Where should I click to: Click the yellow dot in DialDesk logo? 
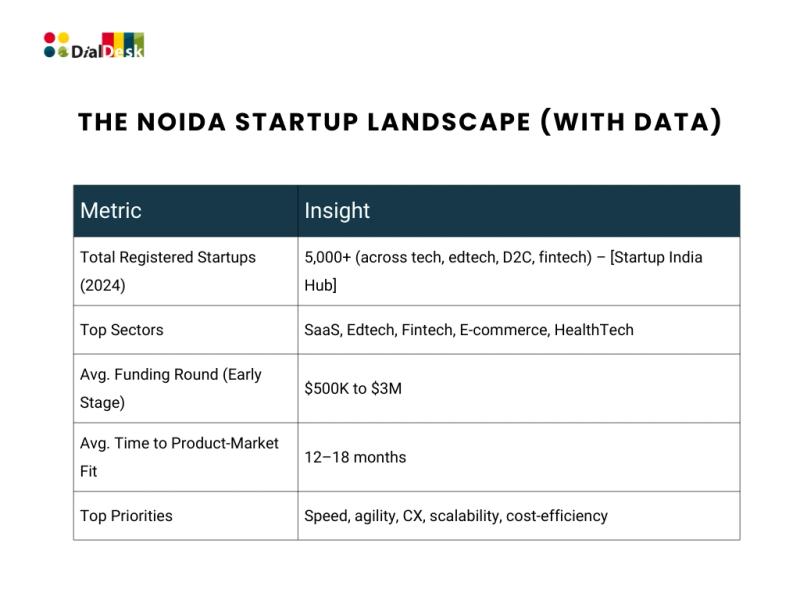tap(63, 38)
